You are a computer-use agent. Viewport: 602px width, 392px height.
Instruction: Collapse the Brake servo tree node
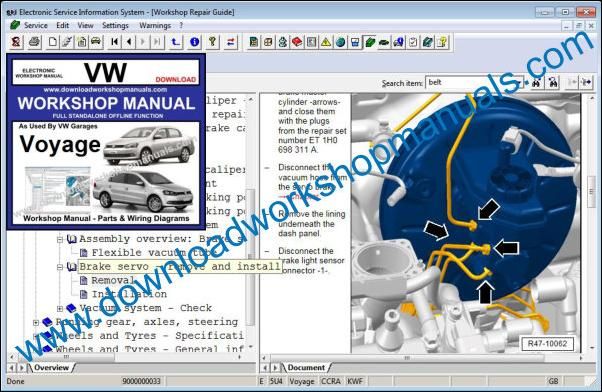pos(60,267)
